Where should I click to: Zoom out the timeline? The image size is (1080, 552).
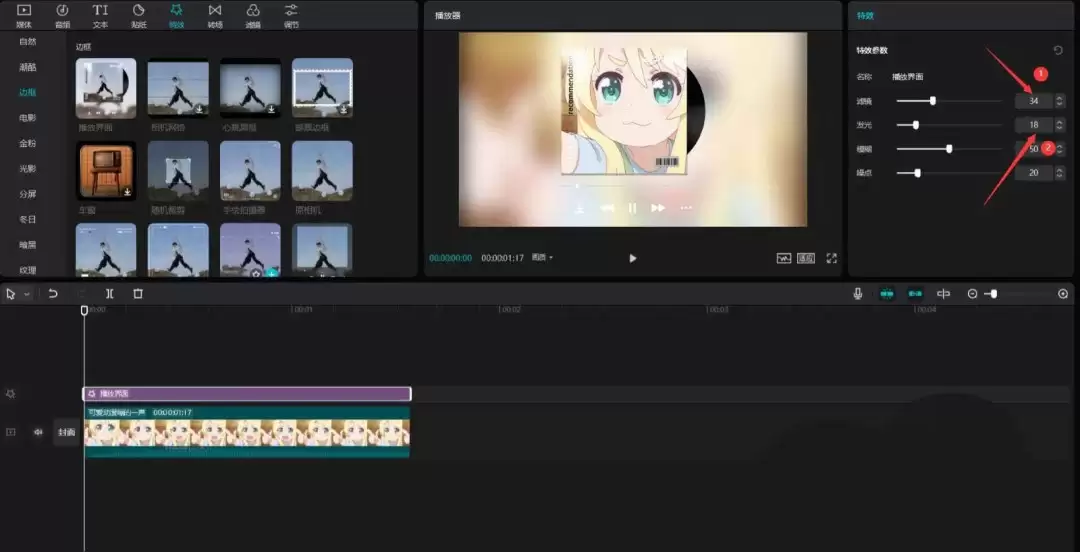click(x=972, y=294)
